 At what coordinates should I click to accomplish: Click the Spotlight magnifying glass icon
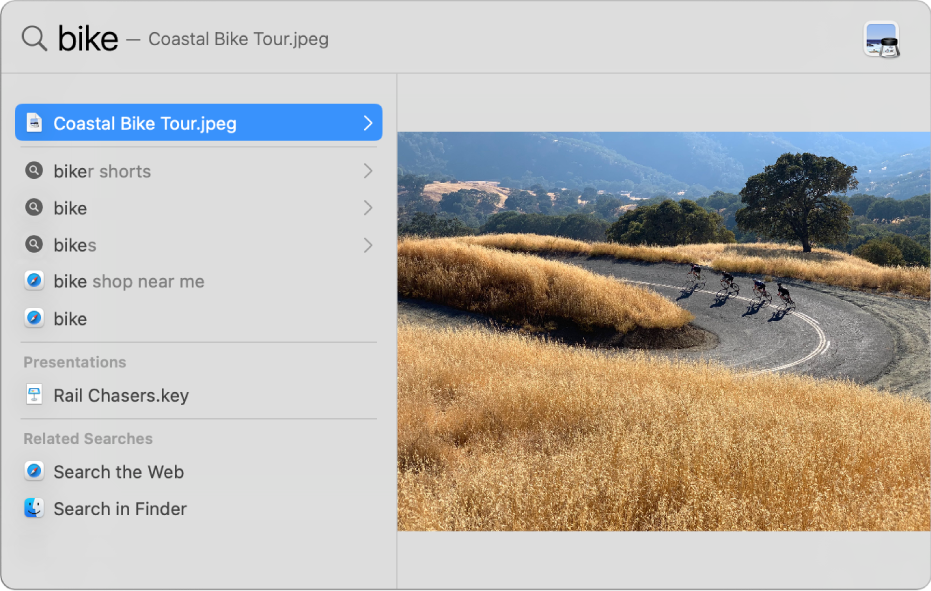34,39
